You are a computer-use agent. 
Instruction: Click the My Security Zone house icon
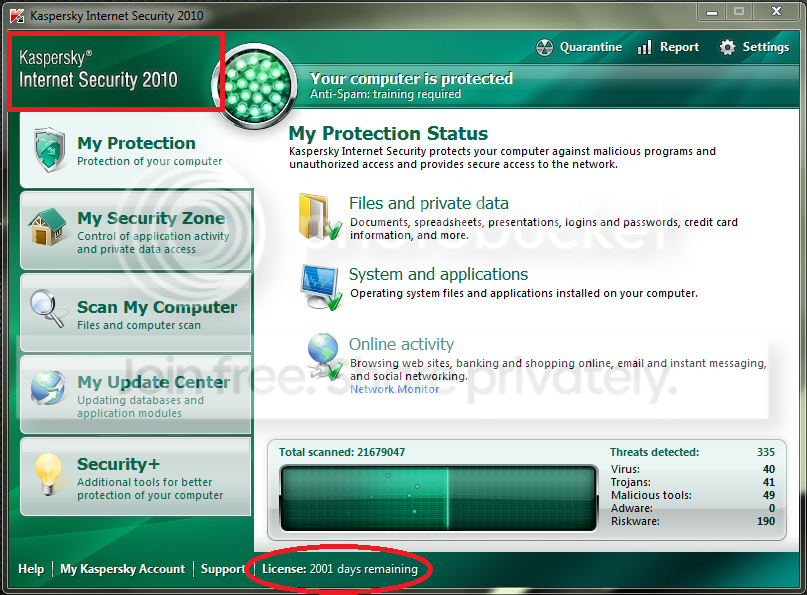pos(48,226)
